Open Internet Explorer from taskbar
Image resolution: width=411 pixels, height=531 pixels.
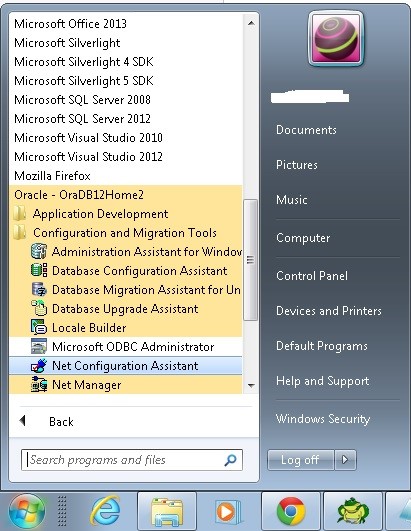coord(105,511)
